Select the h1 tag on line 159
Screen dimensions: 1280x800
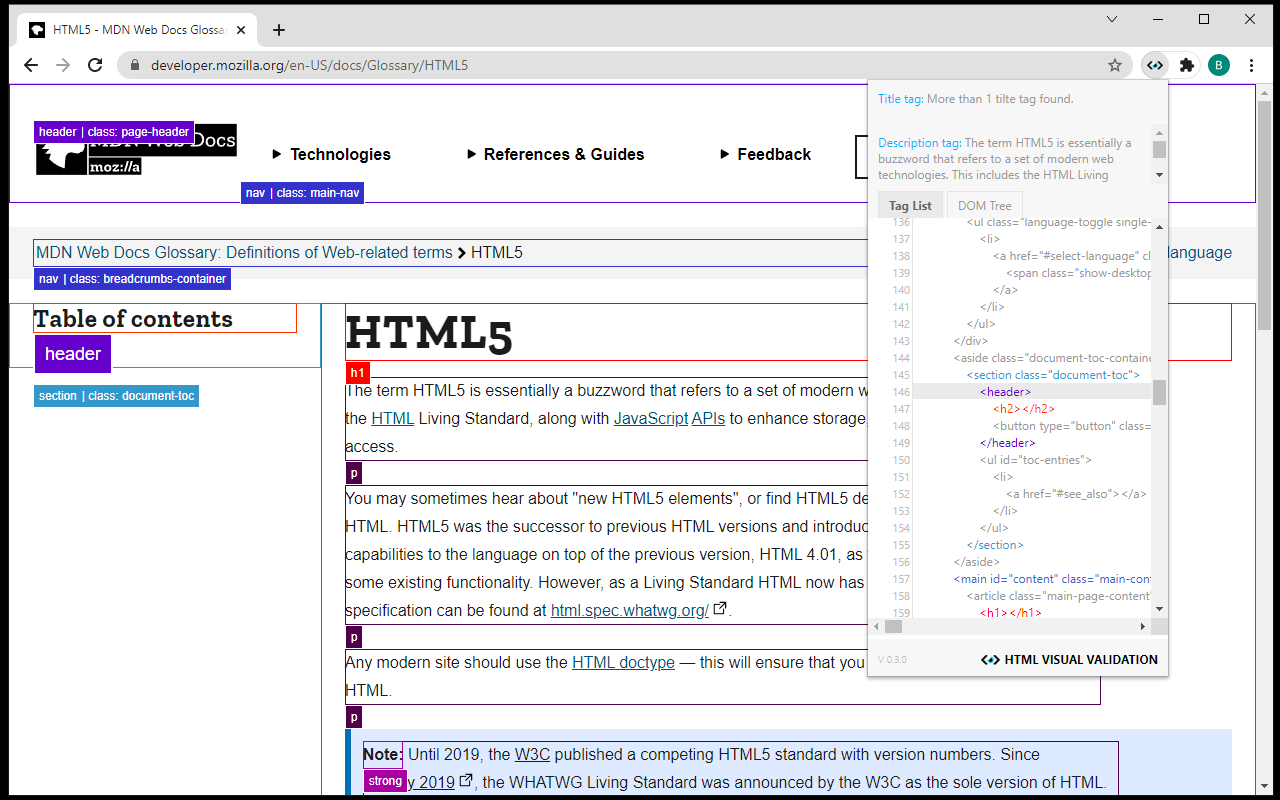tap(1011, 613)
